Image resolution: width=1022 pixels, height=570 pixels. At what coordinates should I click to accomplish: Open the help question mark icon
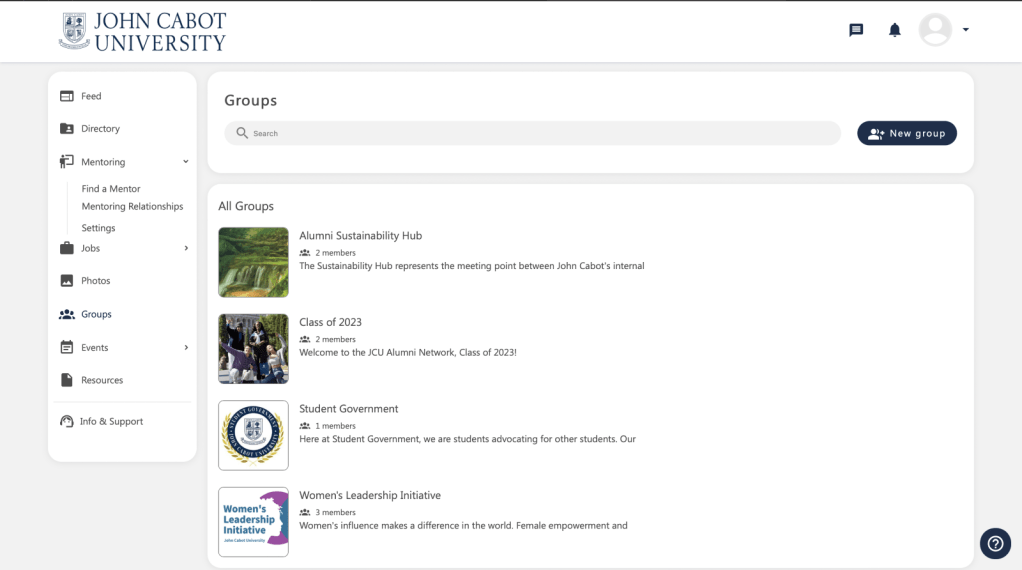tap(995, 543)
